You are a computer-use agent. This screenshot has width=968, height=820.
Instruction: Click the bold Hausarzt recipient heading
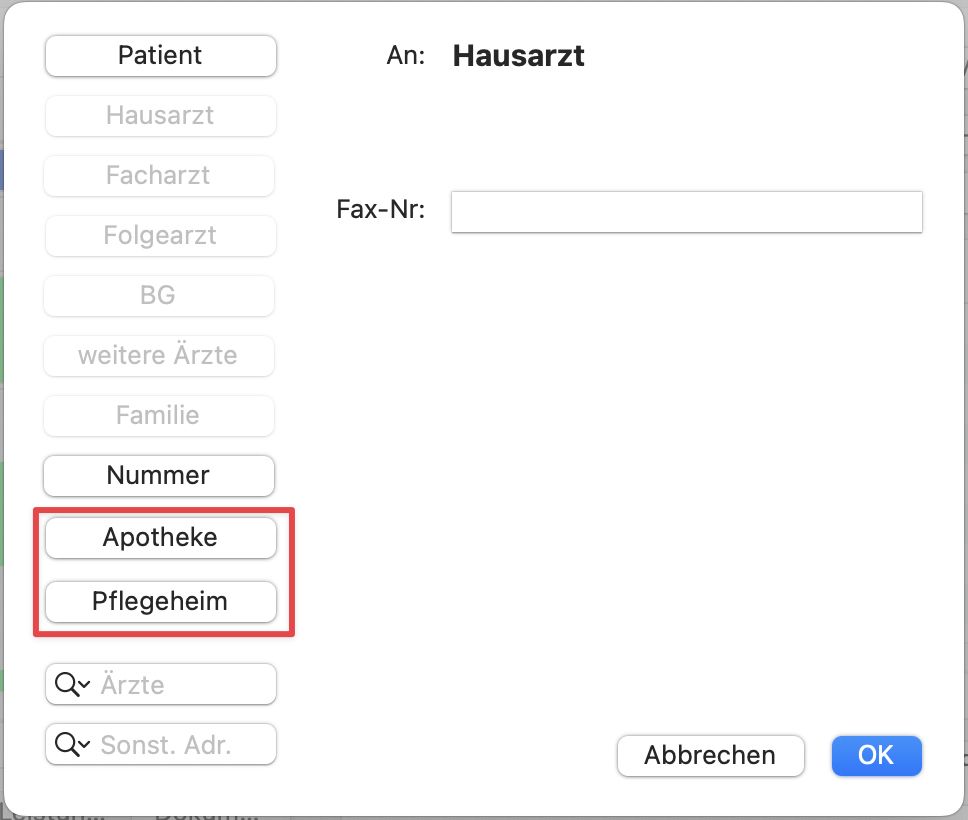pos(518,56)
